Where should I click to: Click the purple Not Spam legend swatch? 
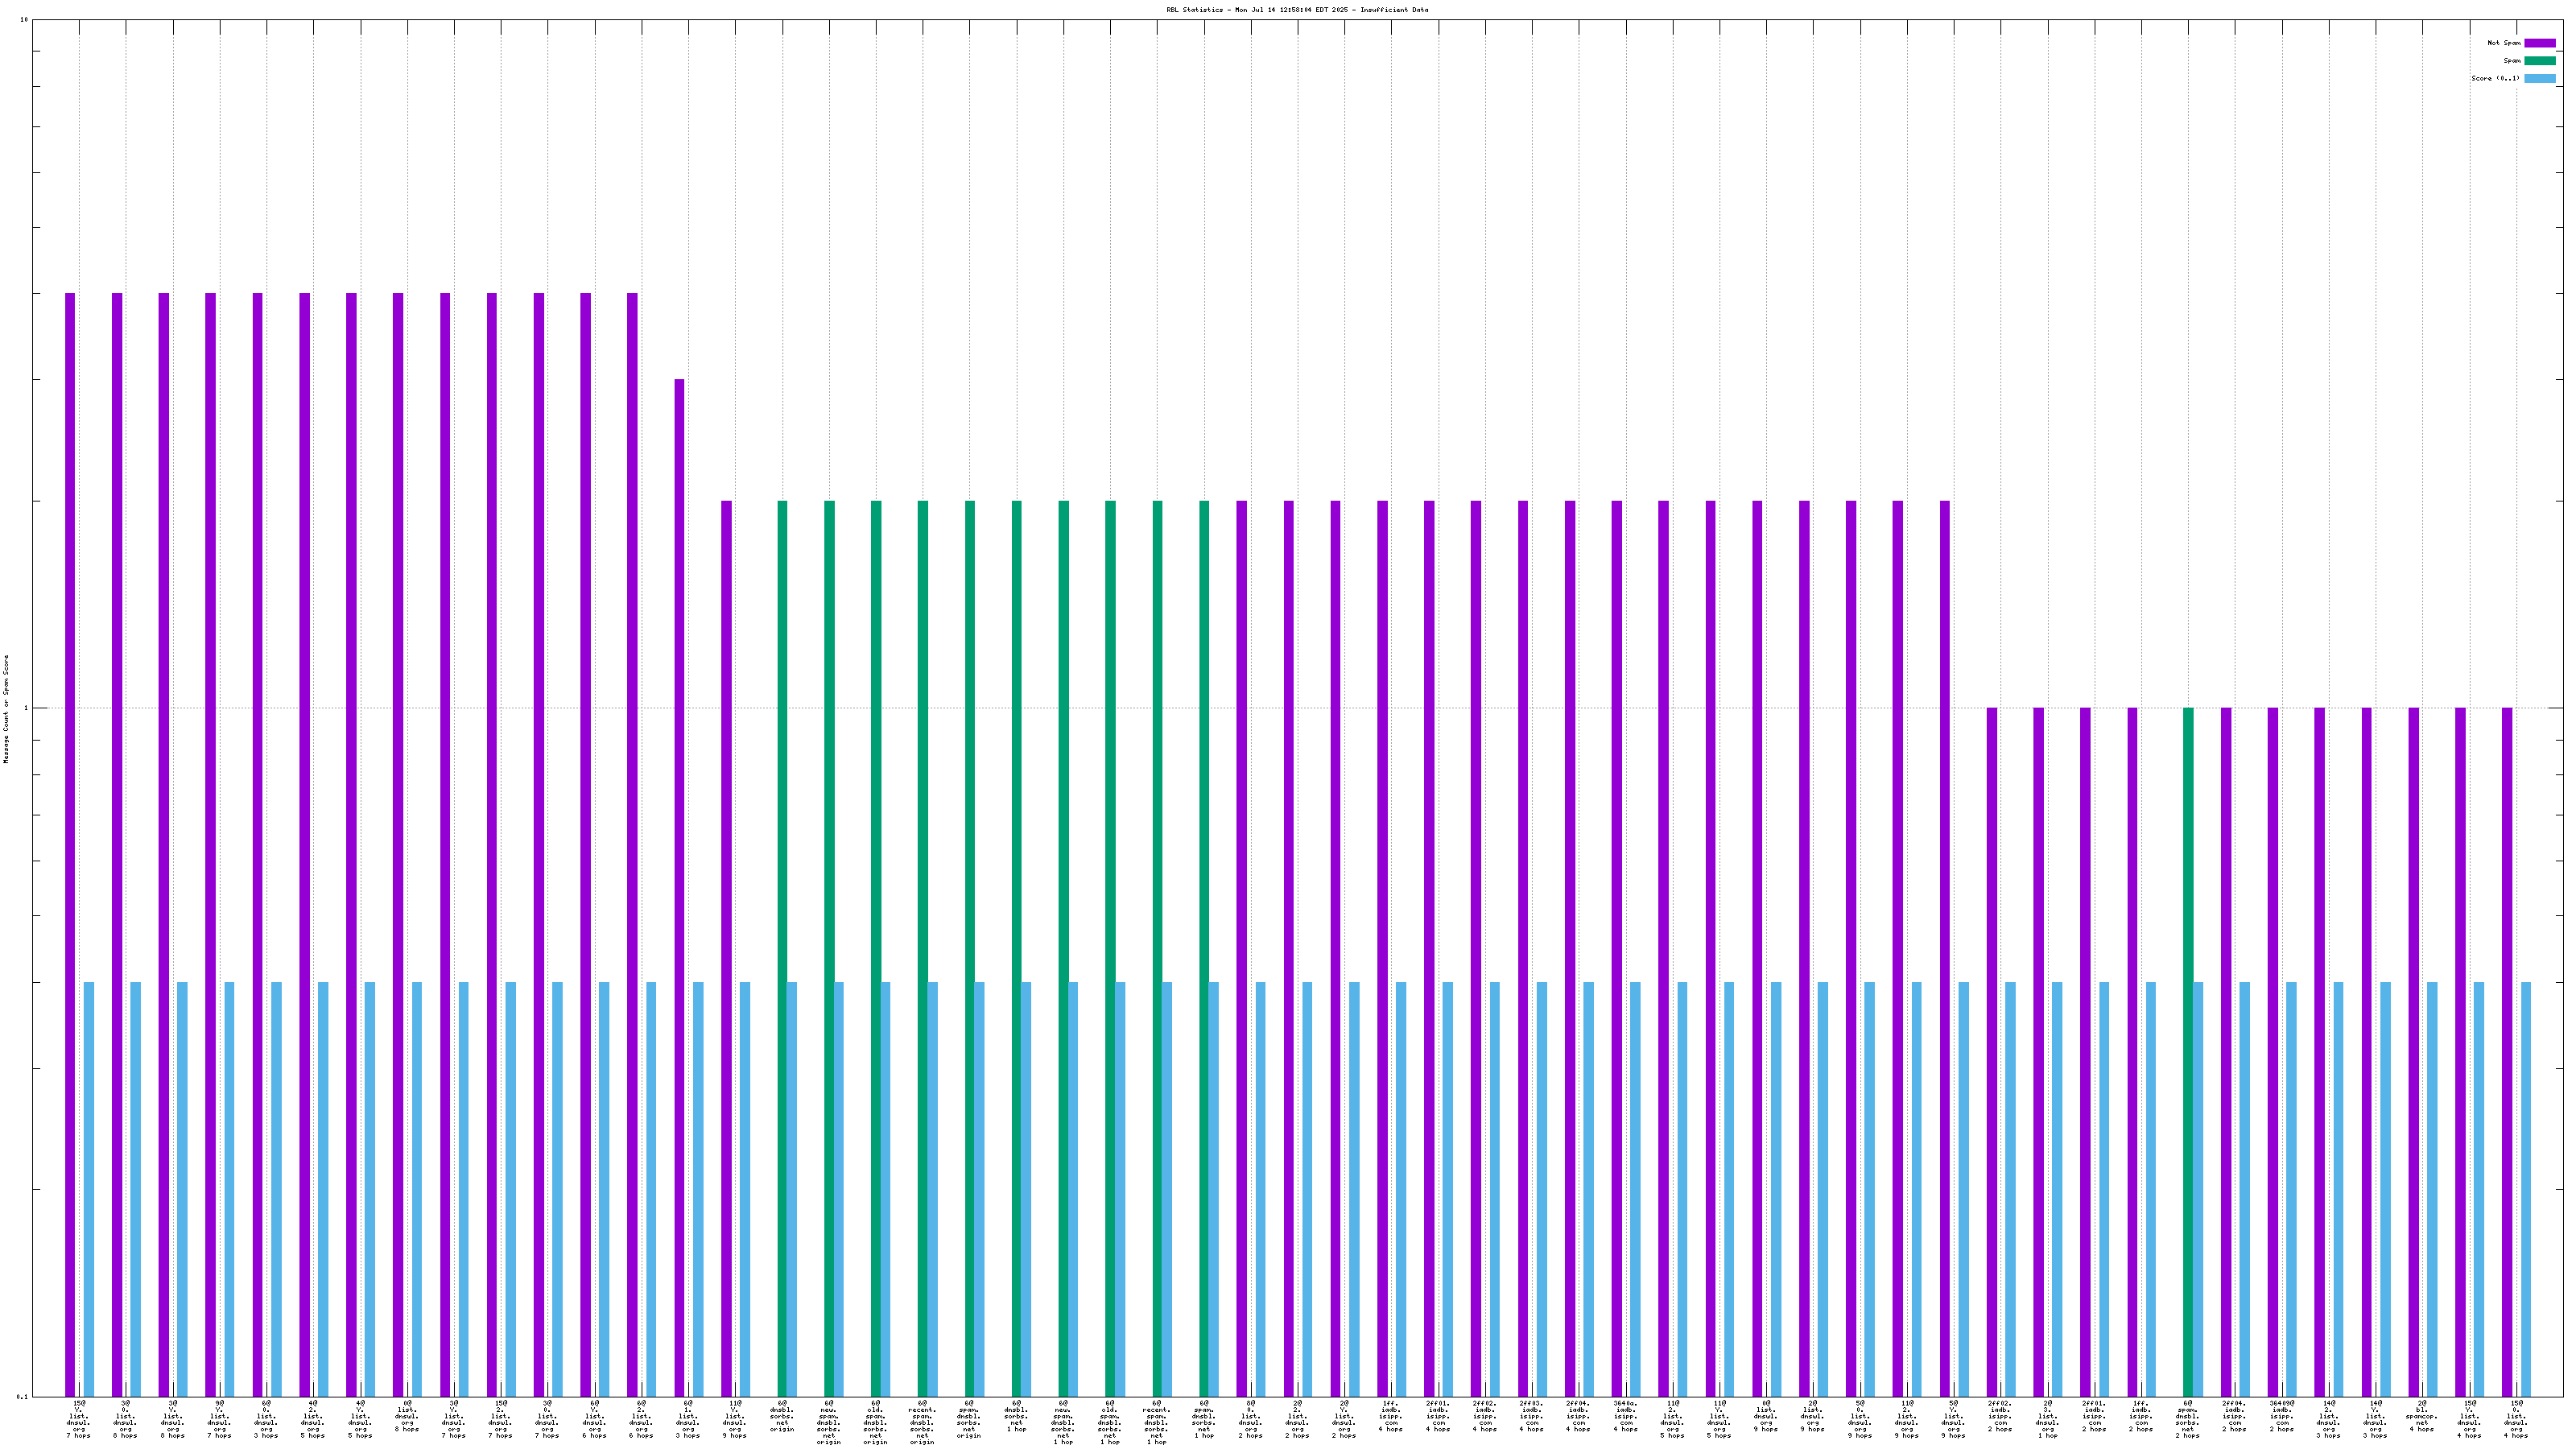pyautogui.click(x=2539, y=43)
